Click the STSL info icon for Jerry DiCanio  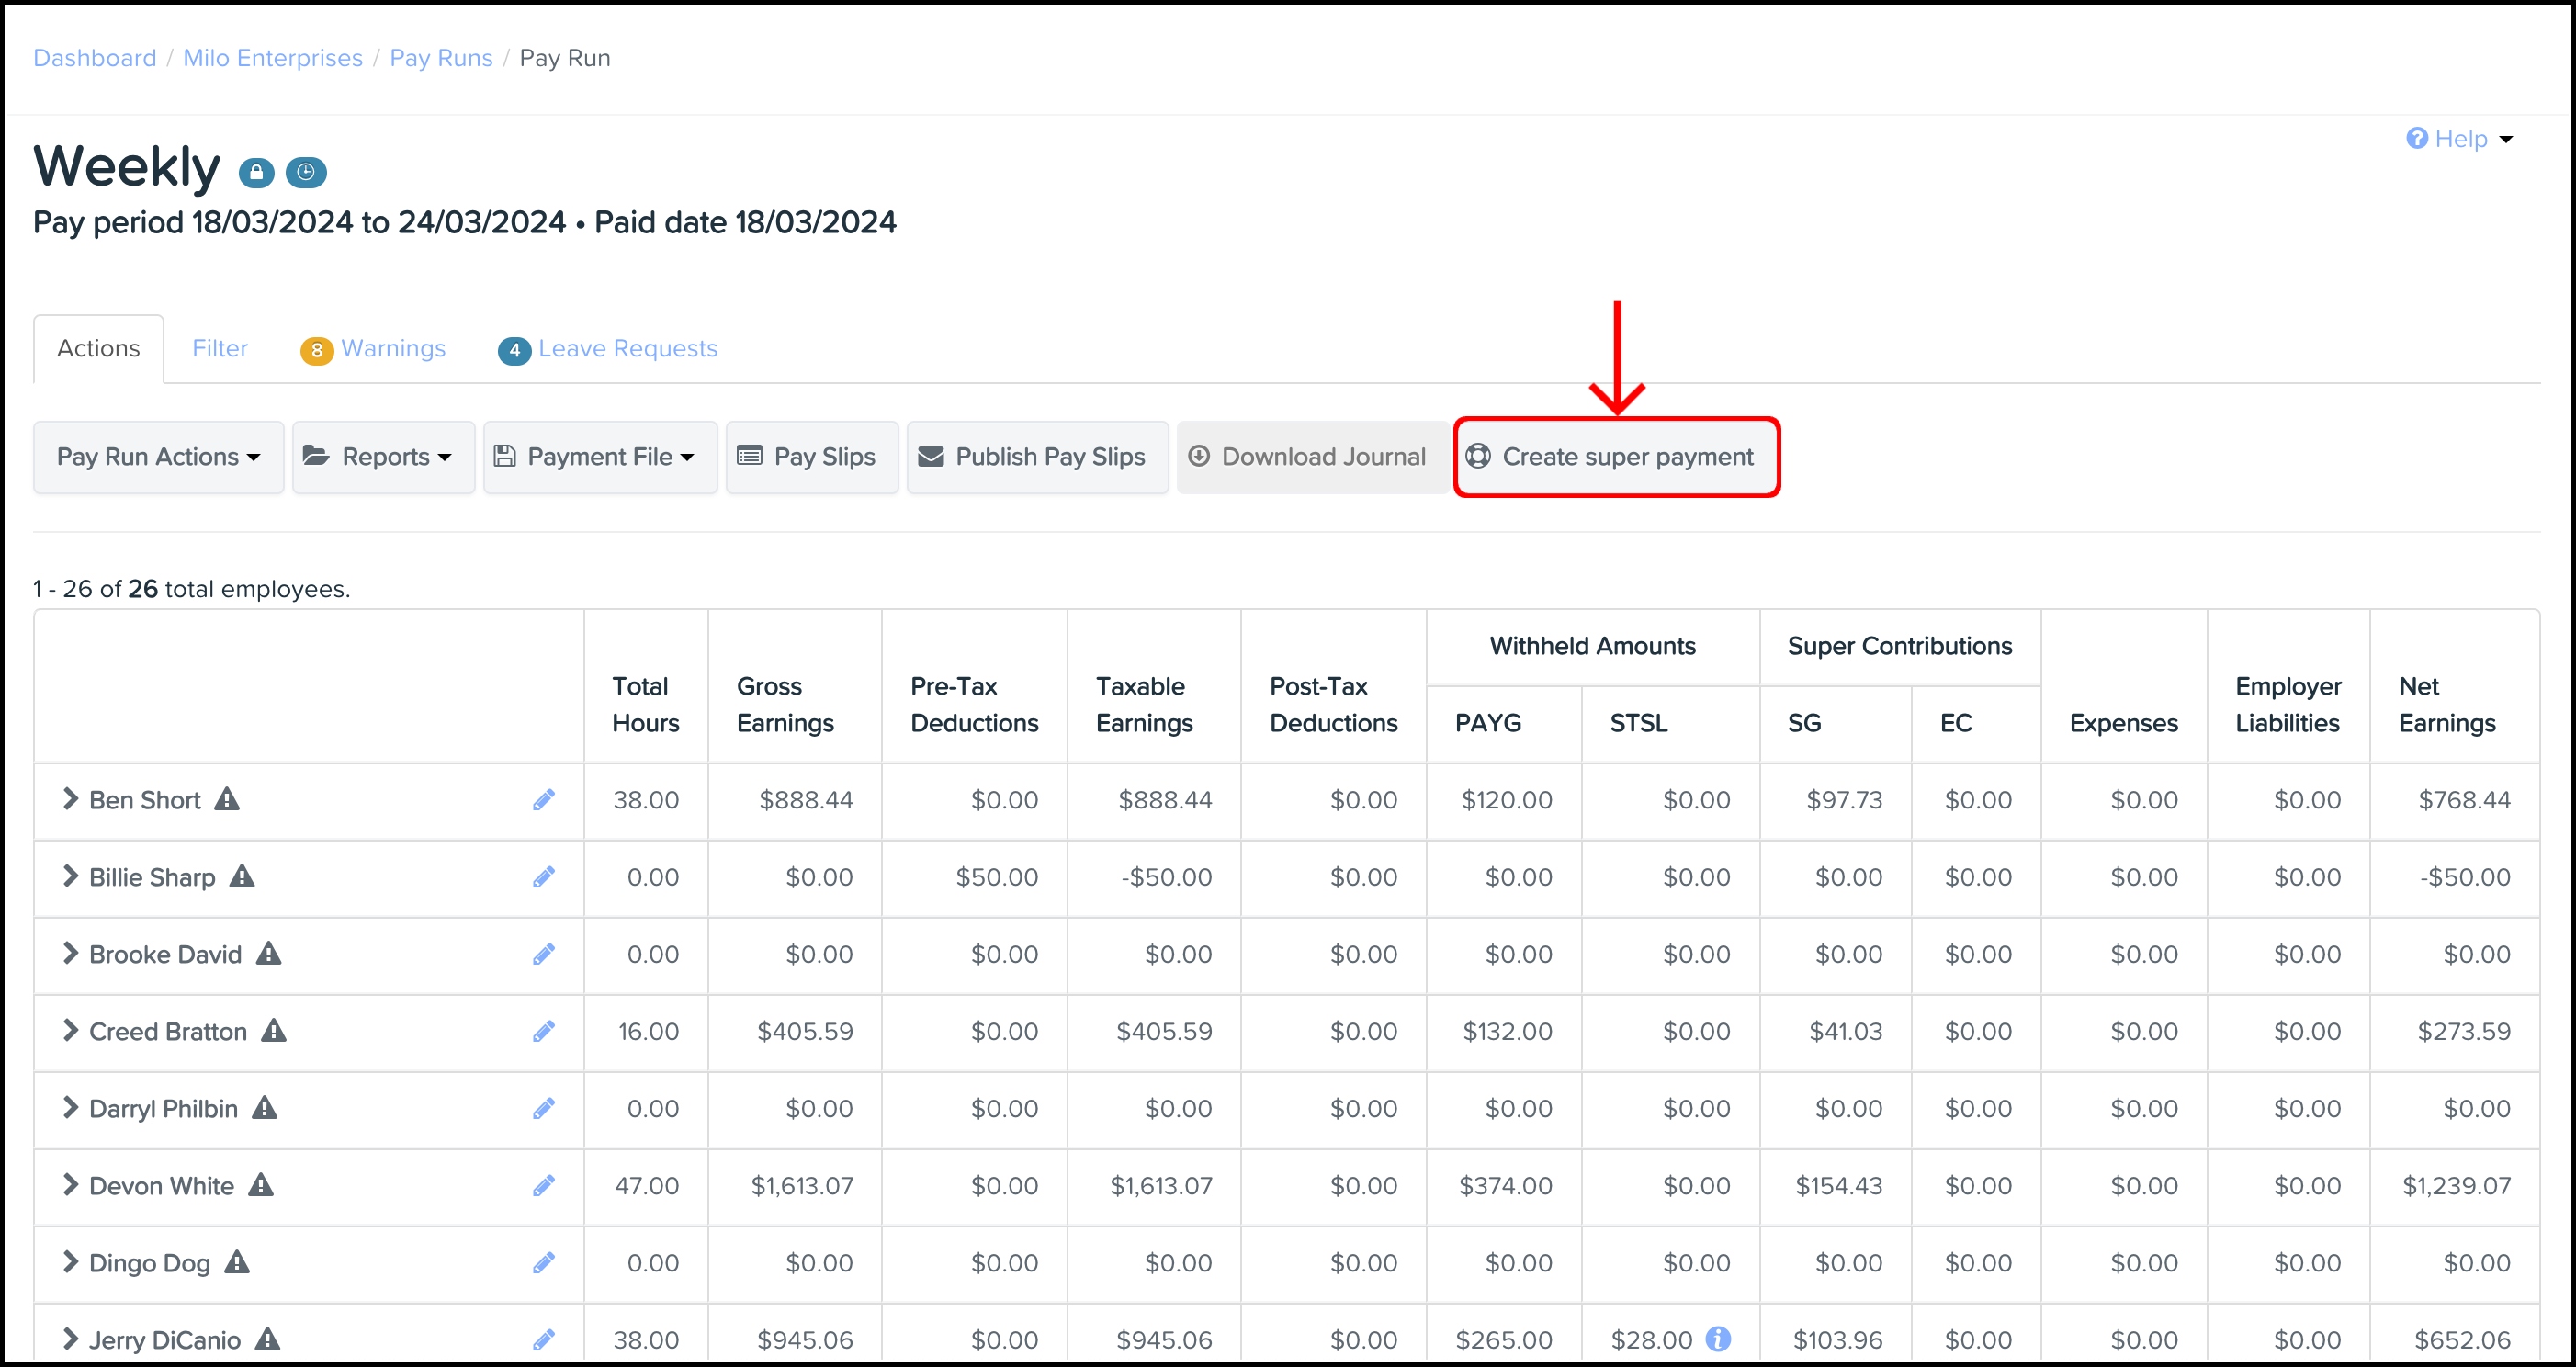click(x=1718, y=1339)
